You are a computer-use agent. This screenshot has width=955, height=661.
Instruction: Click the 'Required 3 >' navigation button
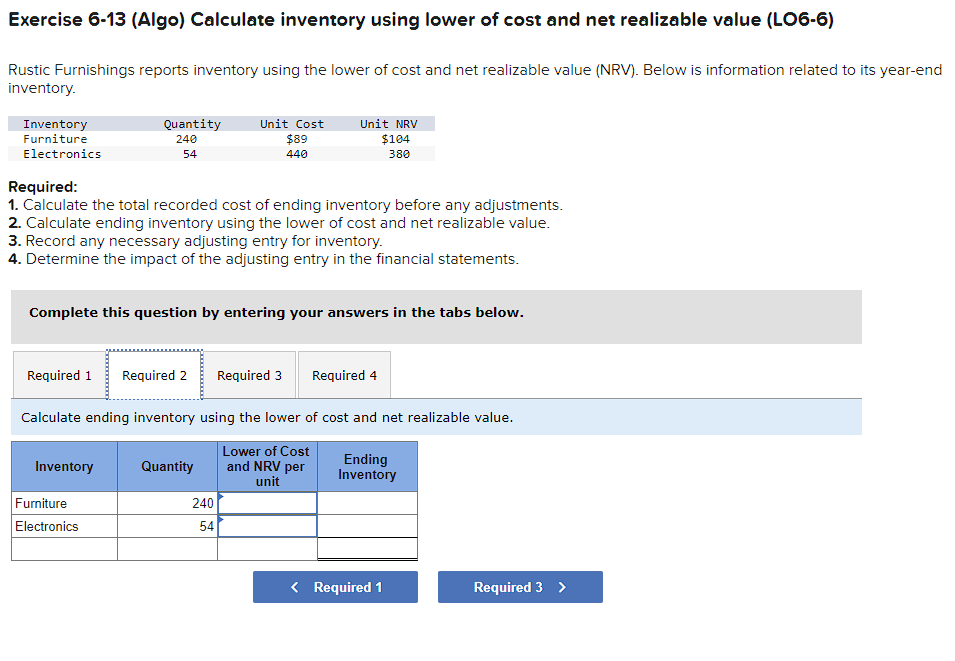pos(519,587)
